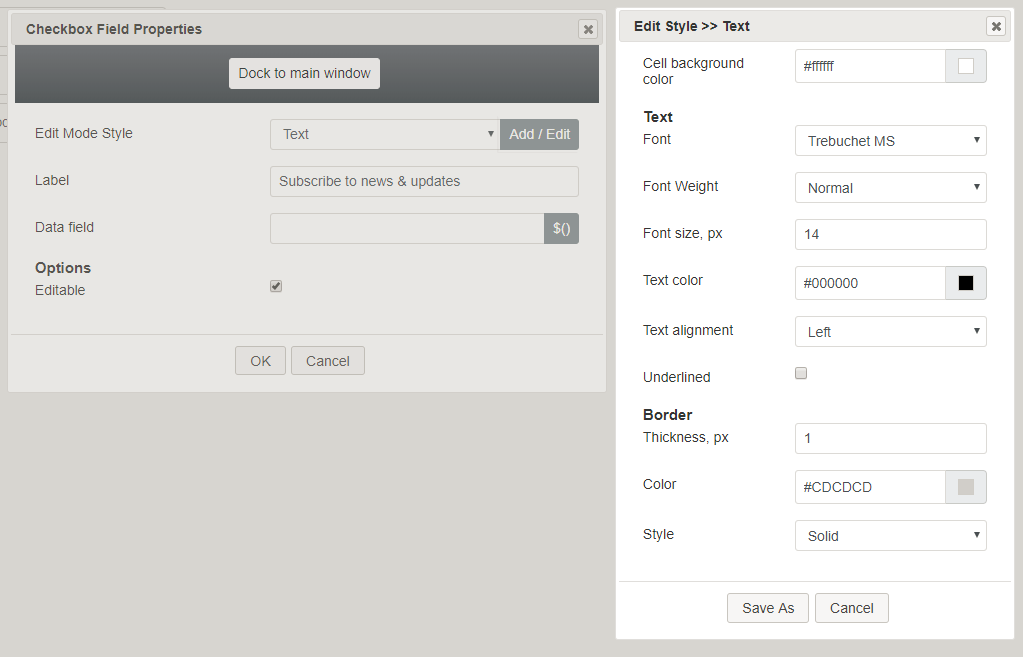The height and width of the screenshot is (657, 1023).
Task: Open the Font dropdown showing Trebuchet MS
Action: (x=891, y=141)
